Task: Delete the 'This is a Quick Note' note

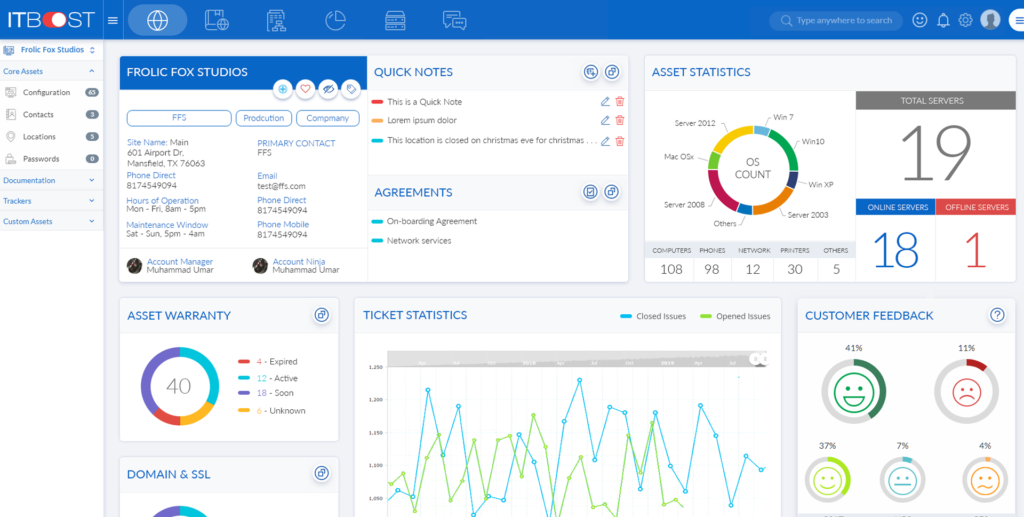Action: [620, 101]
